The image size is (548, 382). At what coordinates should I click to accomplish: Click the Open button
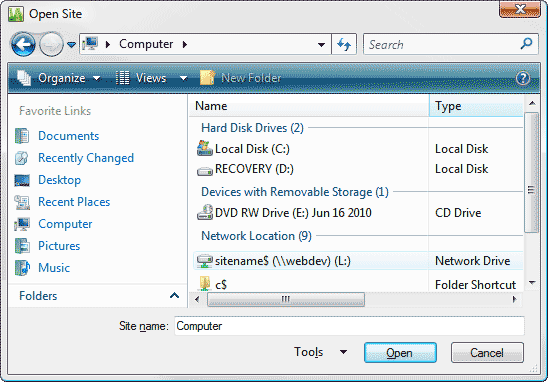point(400,353)
